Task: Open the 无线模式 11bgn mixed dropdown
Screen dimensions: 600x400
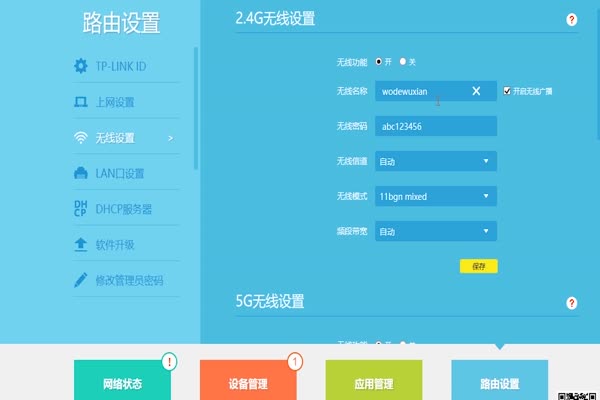Action: coord(436,196)
